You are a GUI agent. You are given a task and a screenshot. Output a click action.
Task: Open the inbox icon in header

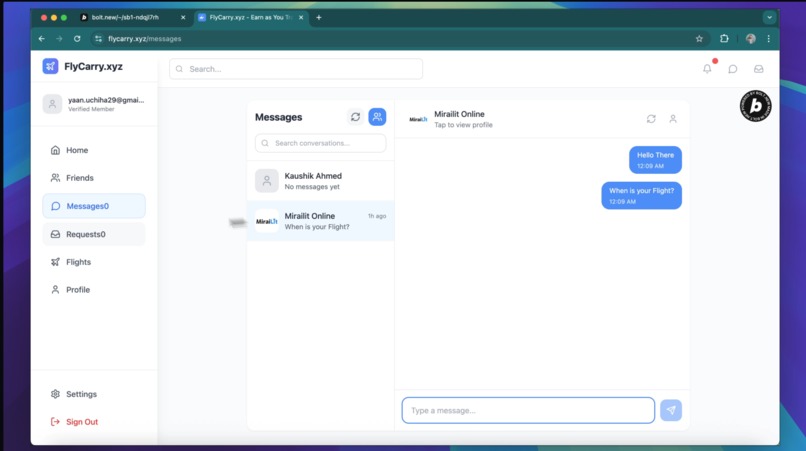pyautogui.click(x=759, y=69)
